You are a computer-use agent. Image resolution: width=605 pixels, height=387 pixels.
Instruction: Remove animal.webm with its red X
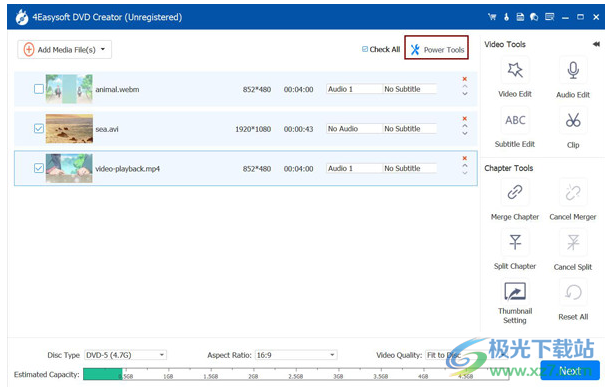pos(465,79)
